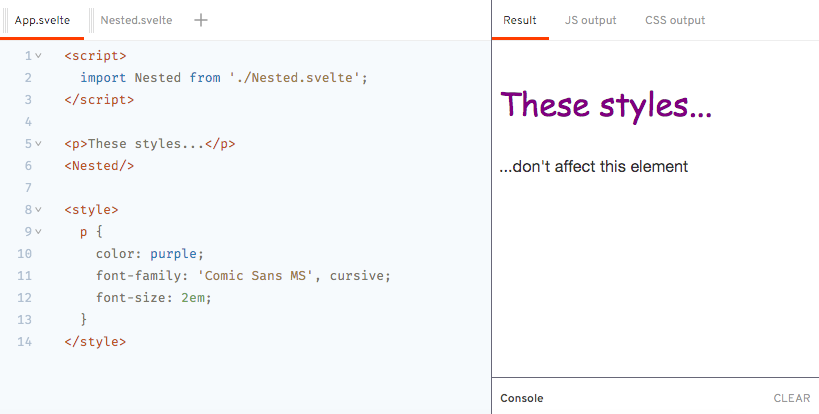Click line number 7 in gutter
The image size is (819, 414).
[28, 188]
